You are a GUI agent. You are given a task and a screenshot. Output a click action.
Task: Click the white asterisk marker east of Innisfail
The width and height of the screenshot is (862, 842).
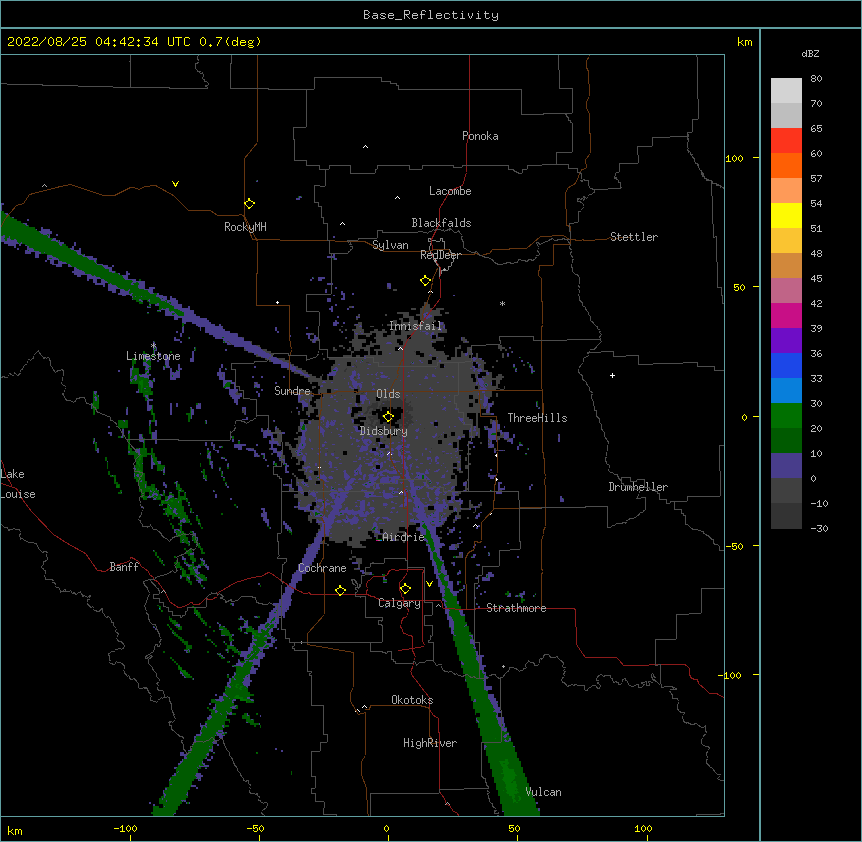pyautogui.click(x=502, y=303)
